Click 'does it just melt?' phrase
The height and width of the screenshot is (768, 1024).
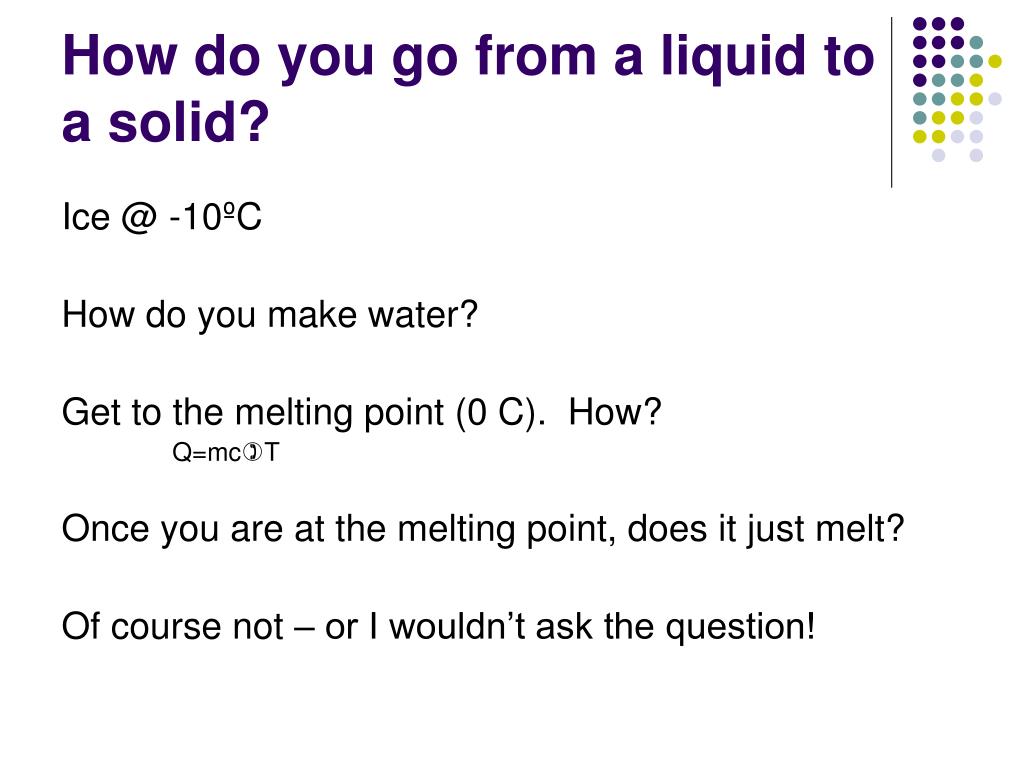(x=765, y=529)
